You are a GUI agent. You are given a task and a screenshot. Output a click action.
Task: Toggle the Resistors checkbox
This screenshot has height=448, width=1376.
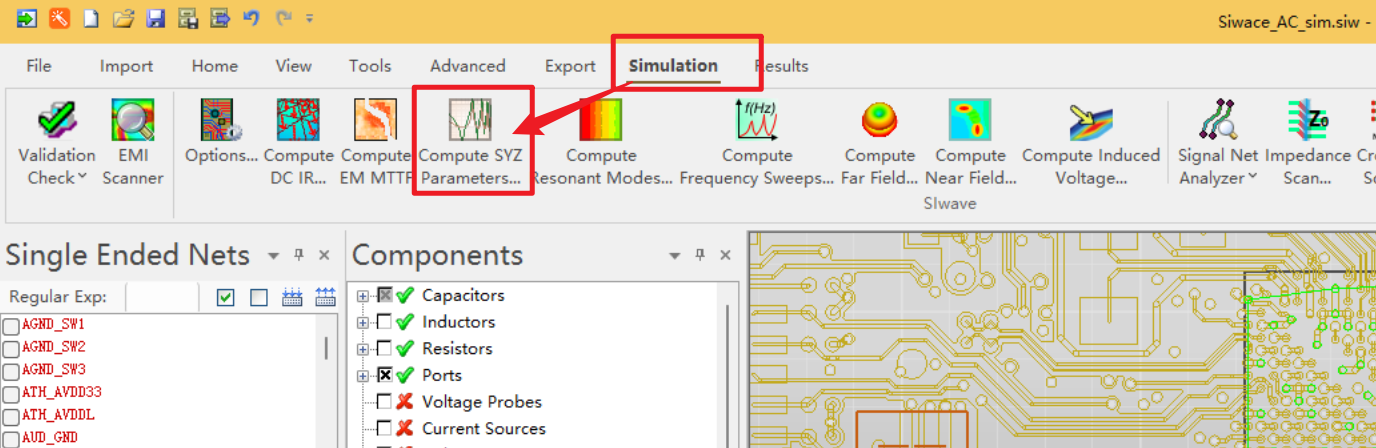[384, 349]
